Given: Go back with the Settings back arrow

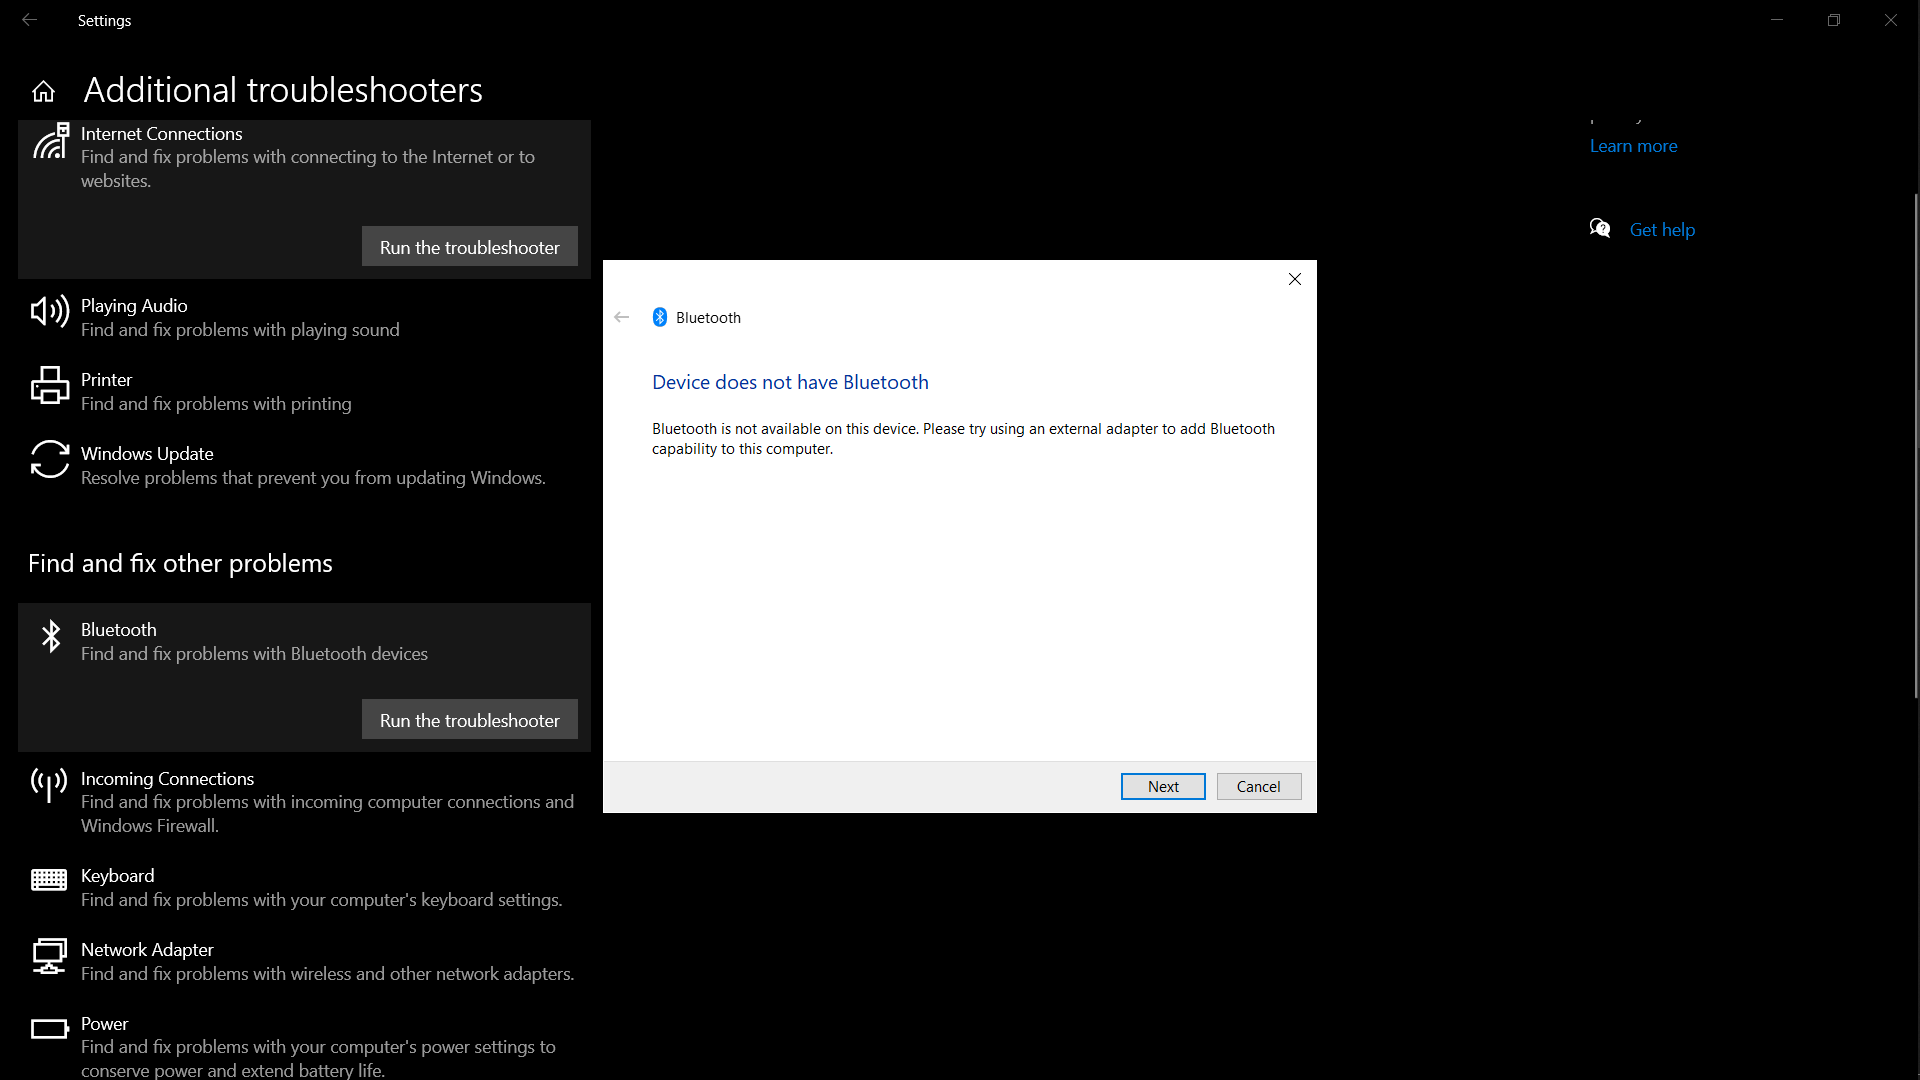Looking at the screenshot, I should pos(29,20).
